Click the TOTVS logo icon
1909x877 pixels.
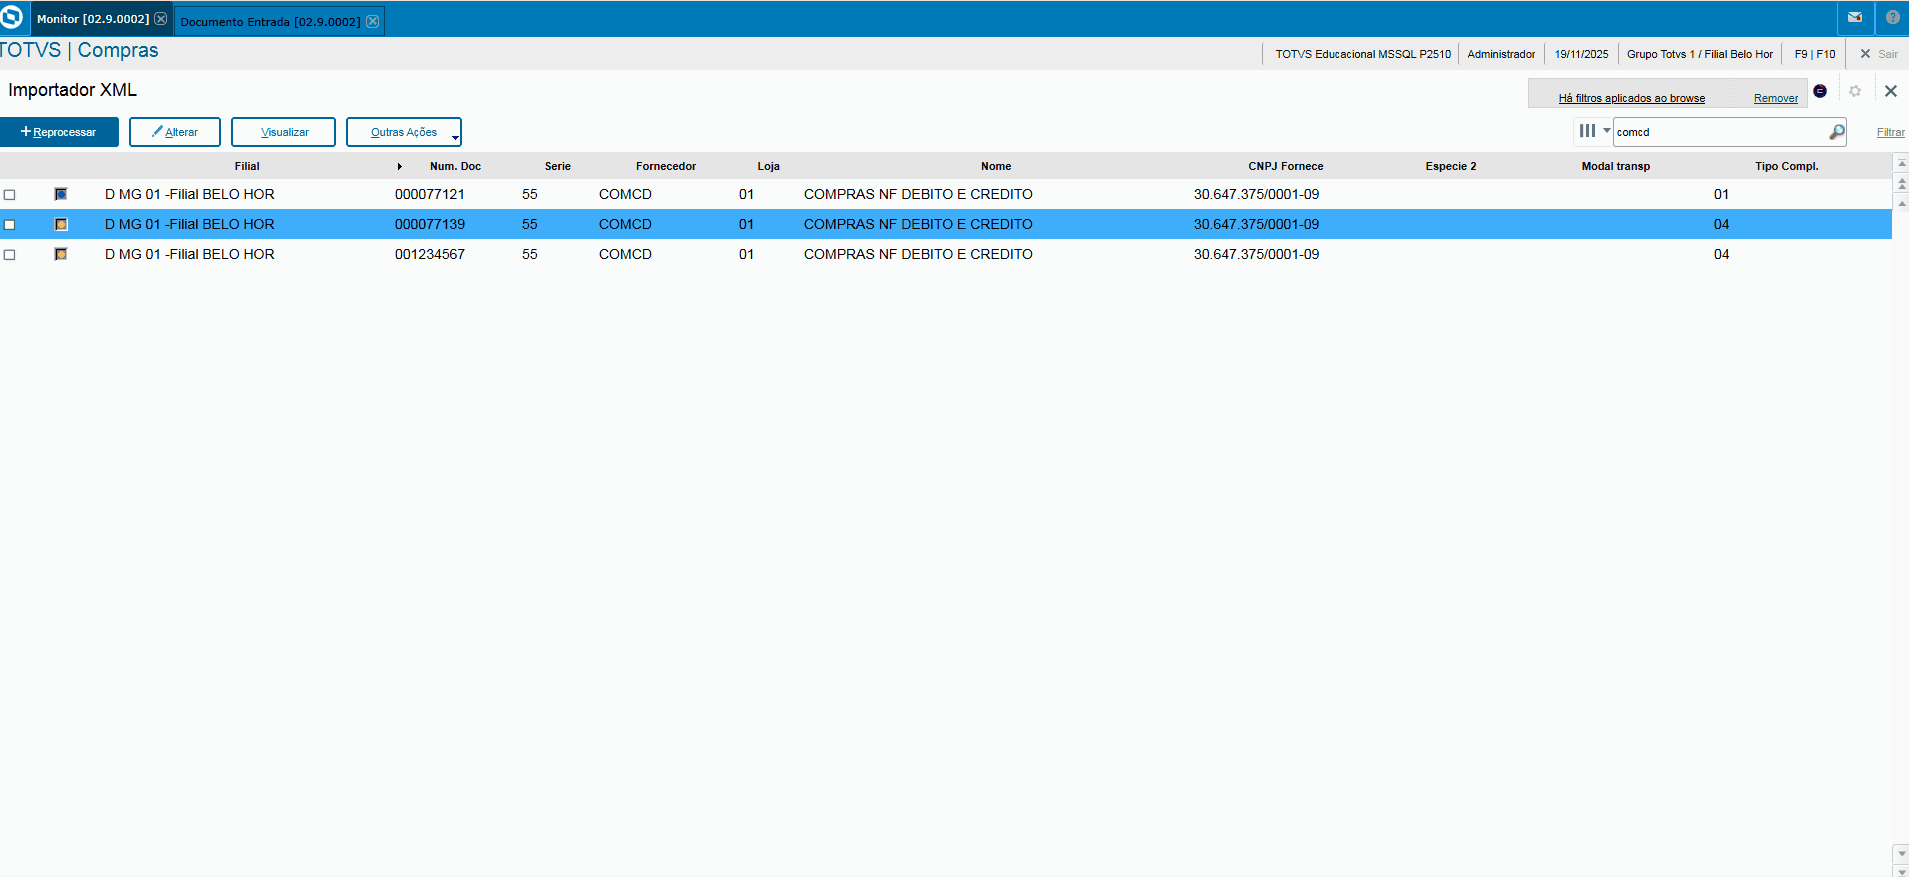[x=12, y=18]
